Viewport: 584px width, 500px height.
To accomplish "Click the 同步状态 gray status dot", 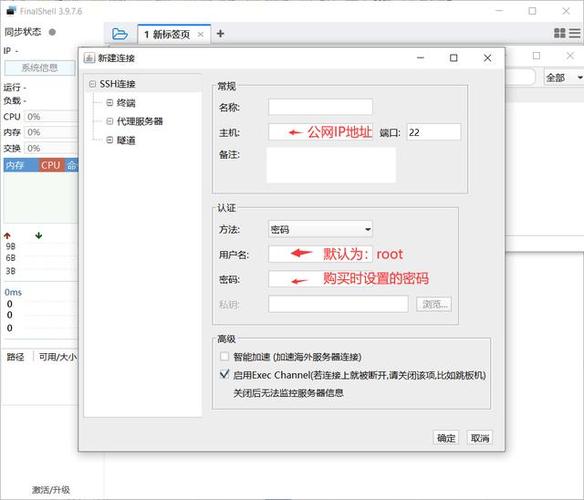I will click(52, 32).
